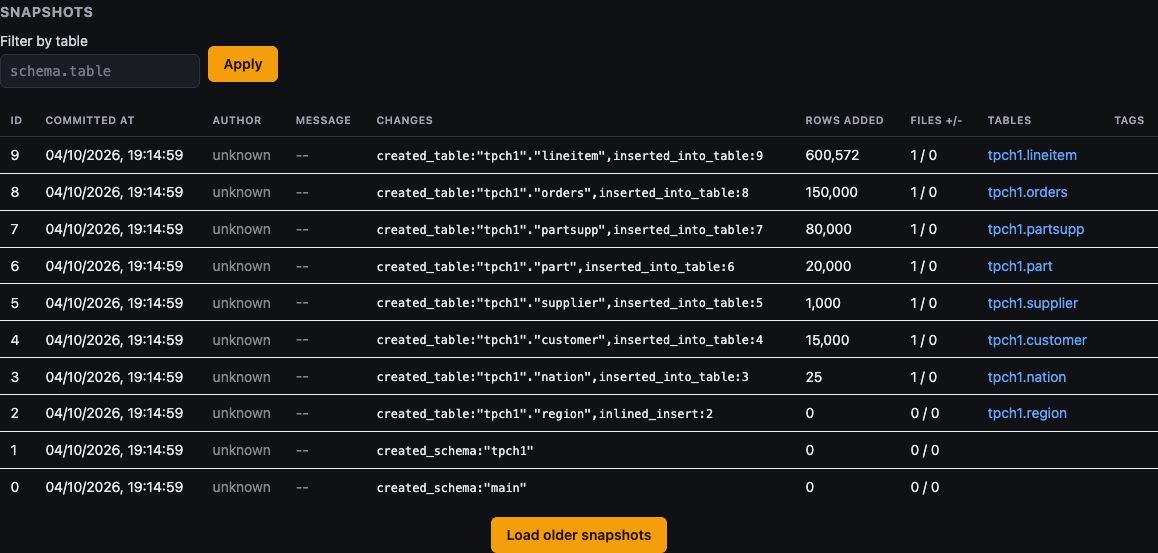The image size is (1158, 553).
Task: Visit the tpch1.region table link
Action: [1027, 413]
